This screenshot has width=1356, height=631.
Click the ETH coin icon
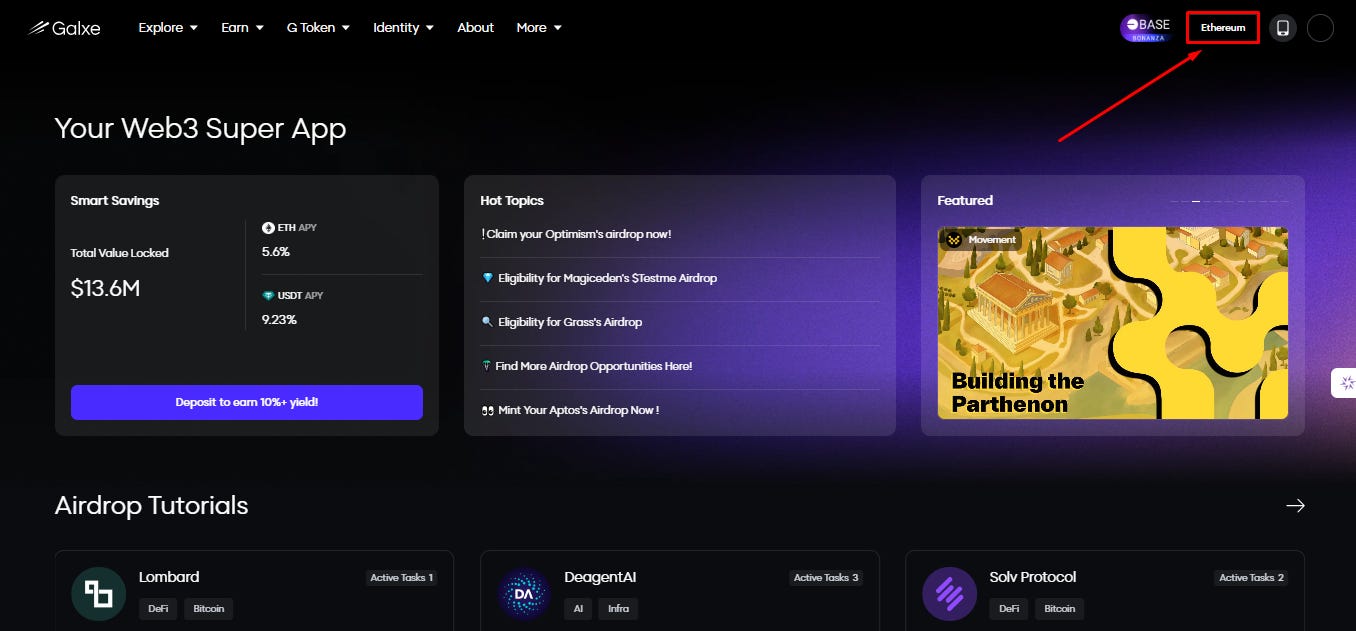pos(268,228)
